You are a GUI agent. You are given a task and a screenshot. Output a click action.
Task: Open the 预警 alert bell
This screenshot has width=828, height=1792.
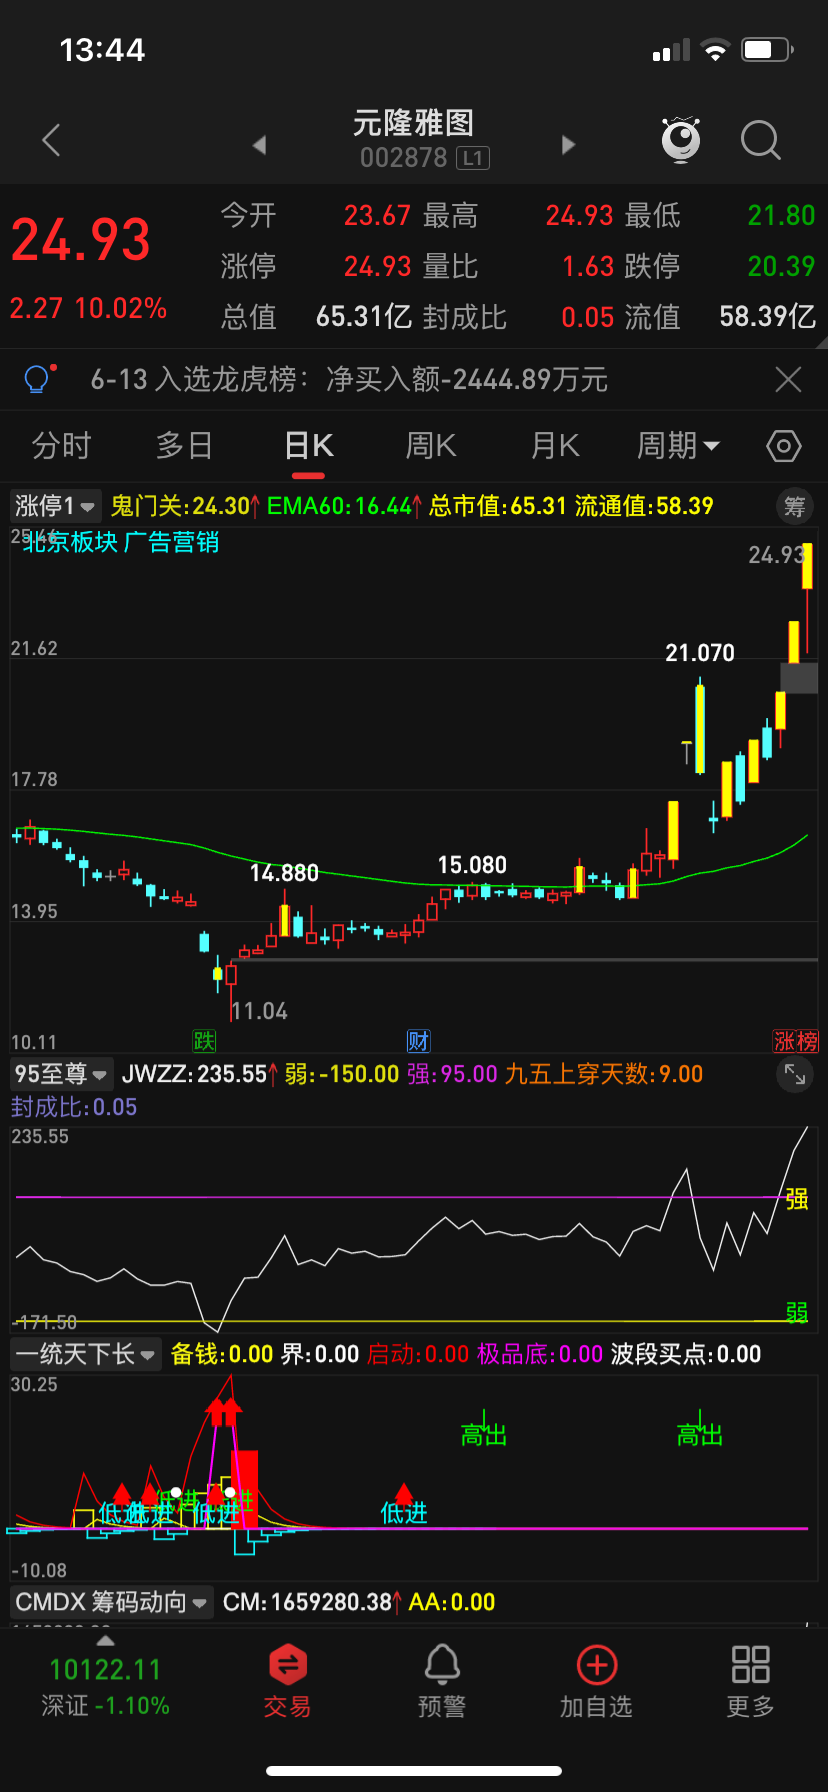click(442, 1682)
